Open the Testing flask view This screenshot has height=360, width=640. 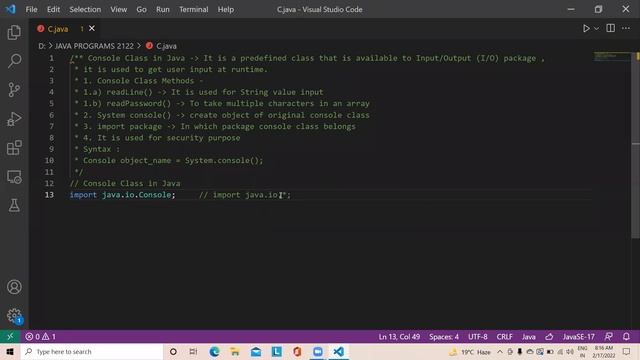(14, 205)
